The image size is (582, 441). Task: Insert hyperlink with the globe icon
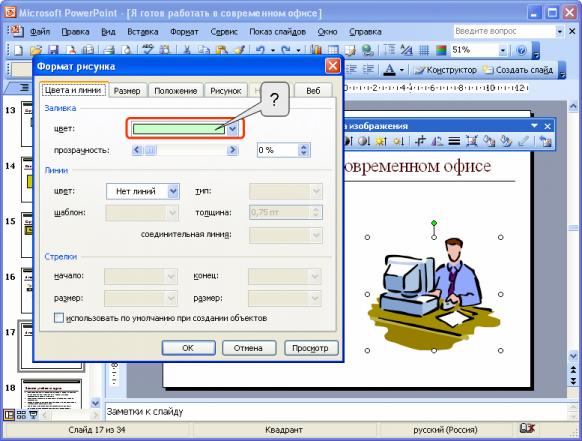[367, 50]
